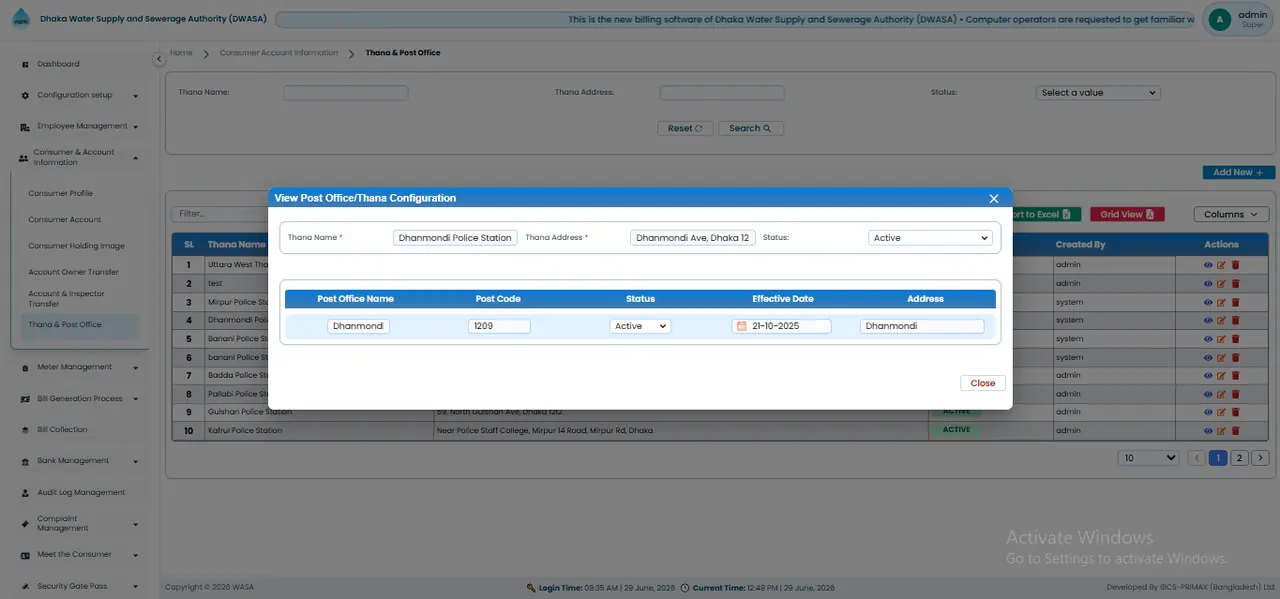Open the Bill Collection menu item
The height and width of the screenshot is (599, 1280).
[62, 430]
